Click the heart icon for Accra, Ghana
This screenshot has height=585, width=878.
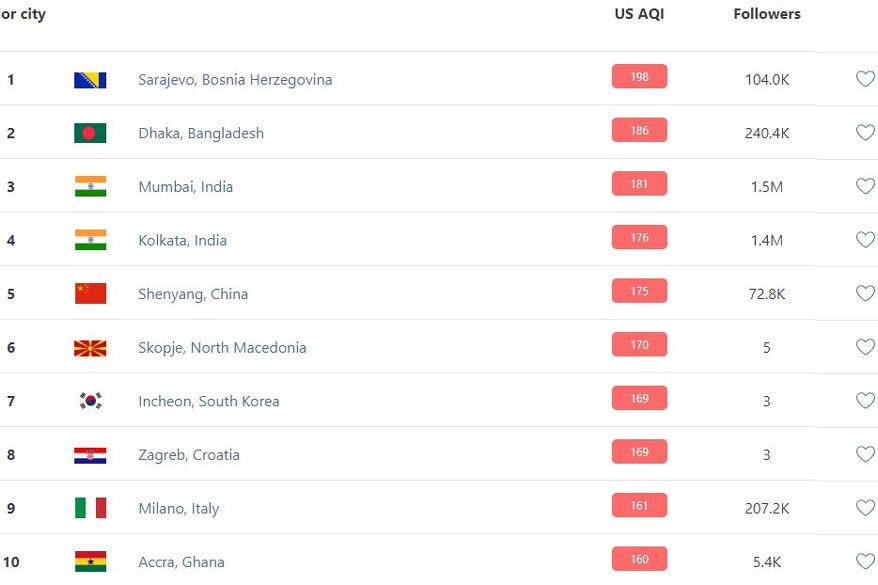tap(865, 561)
